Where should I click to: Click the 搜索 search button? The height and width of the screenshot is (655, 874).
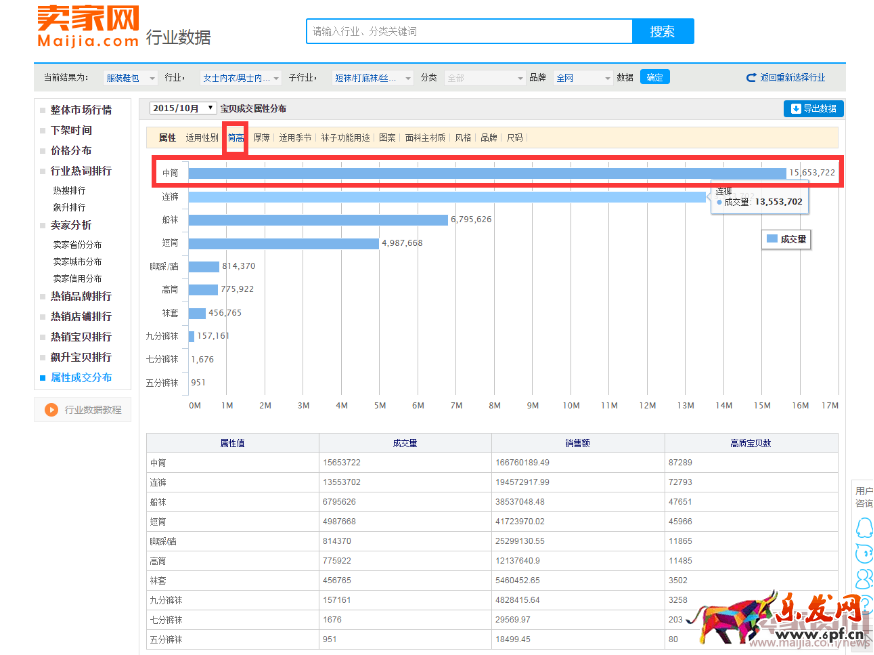pyautogui.click(x=662, y=31)
